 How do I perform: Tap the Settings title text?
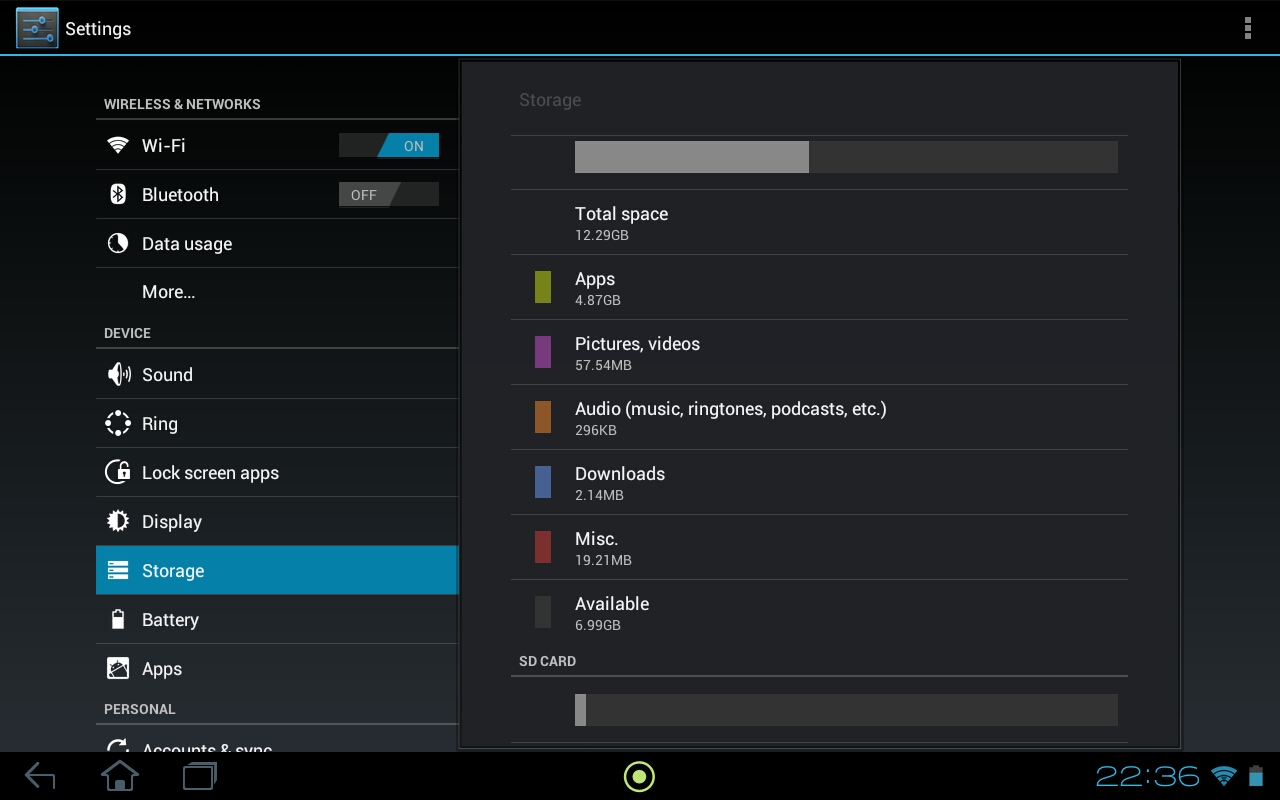click(98, 29)
